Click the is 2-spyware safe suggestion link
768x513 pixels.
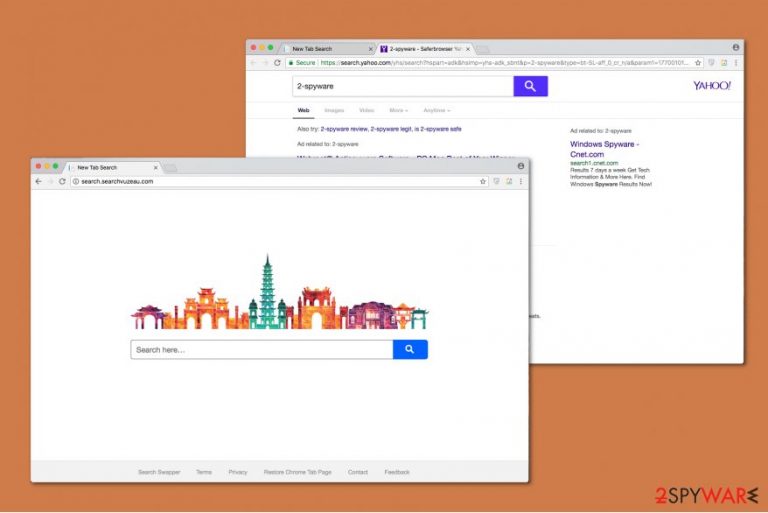pyautogui.click(x=438, y=129)
